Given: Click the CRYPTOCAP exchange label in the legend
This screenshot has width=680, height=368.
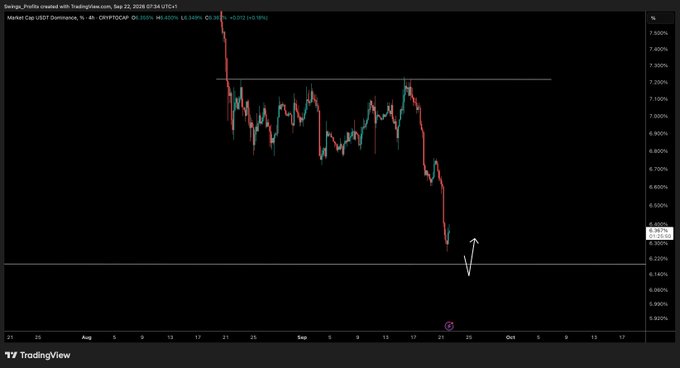Looking at the screenshot, I should point(114,18).
